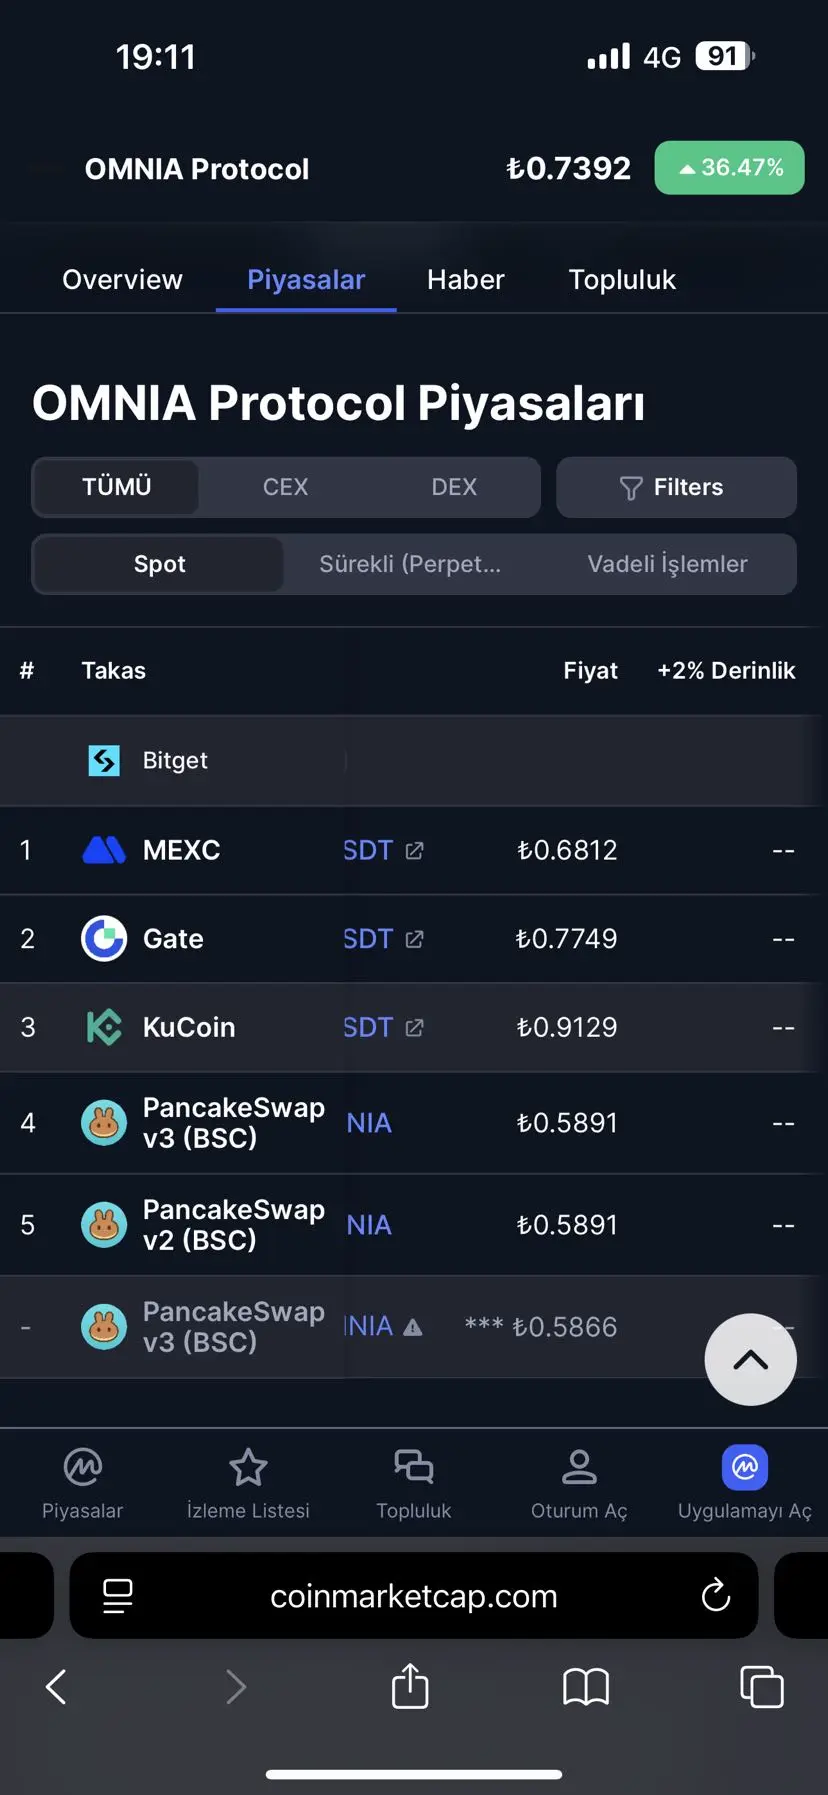Tap Safari reload page icon
The height and width of the screenshot is (1795, 828).
tap(716, 1595)
